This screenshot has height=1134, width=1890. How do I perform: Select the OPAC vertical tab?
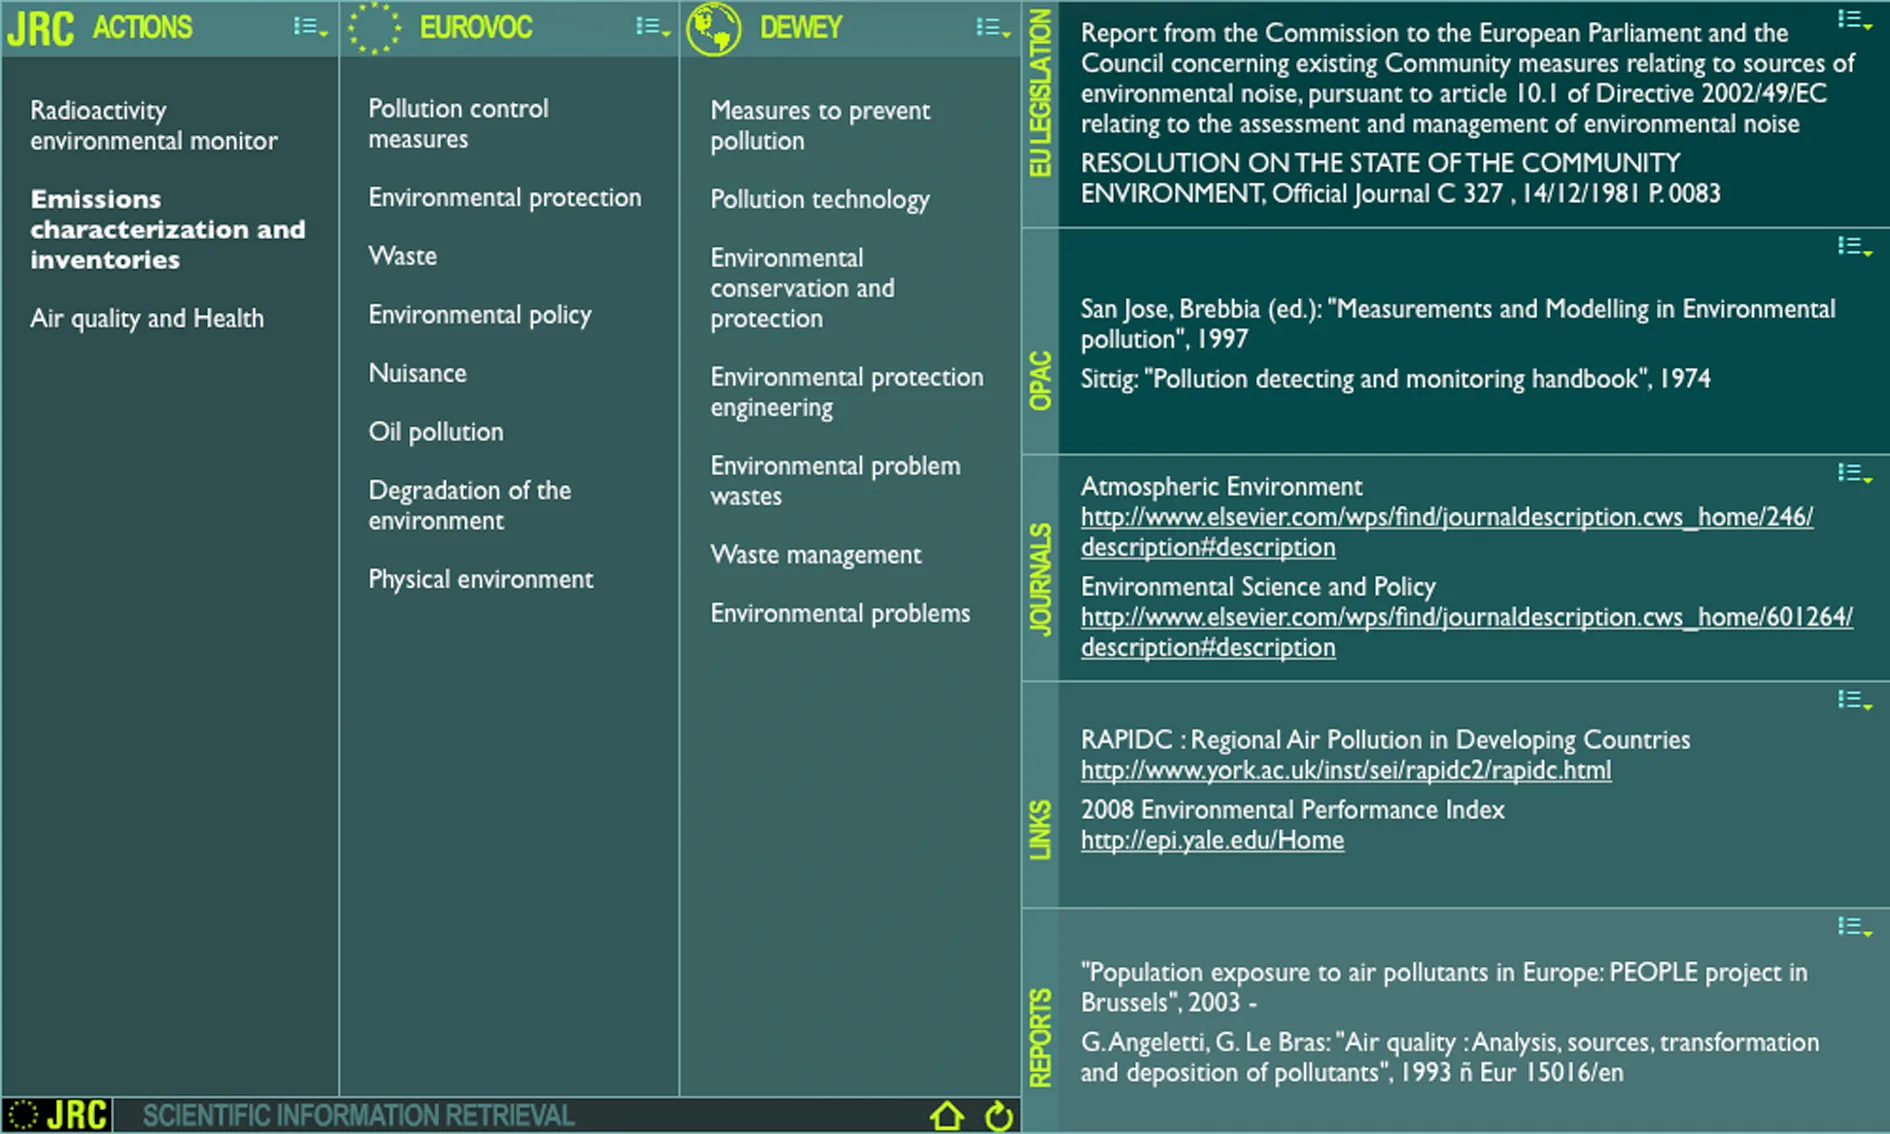[1040, 380]
